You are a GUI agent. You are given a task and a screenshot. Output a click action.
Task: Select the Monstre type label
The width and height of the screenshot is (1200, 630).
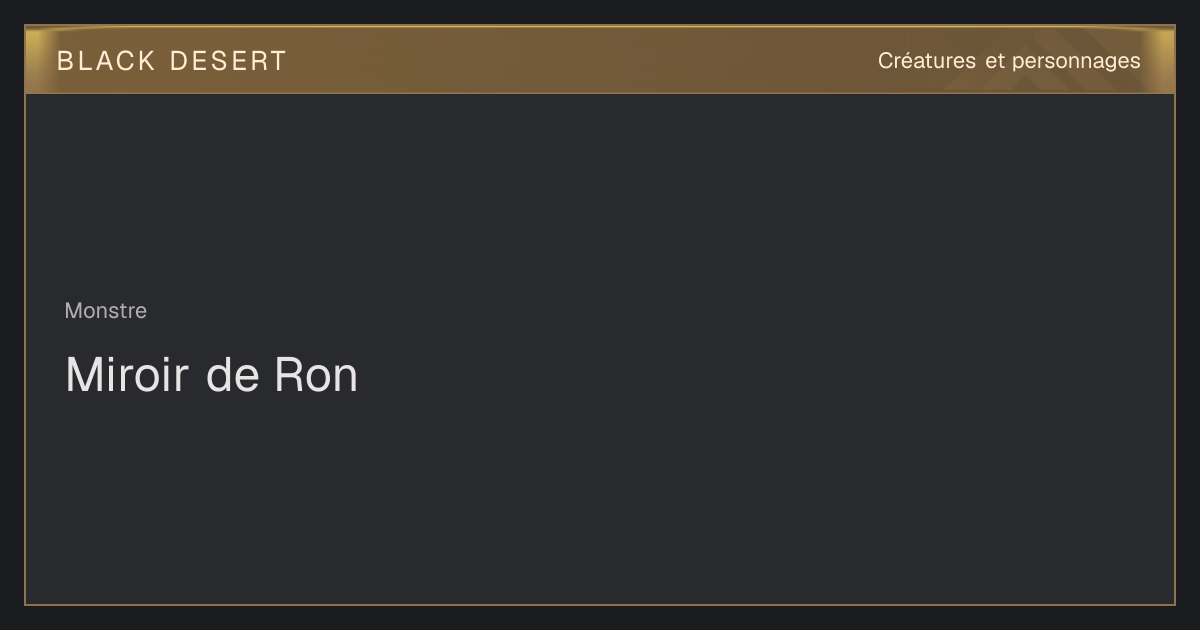(106, 311)
